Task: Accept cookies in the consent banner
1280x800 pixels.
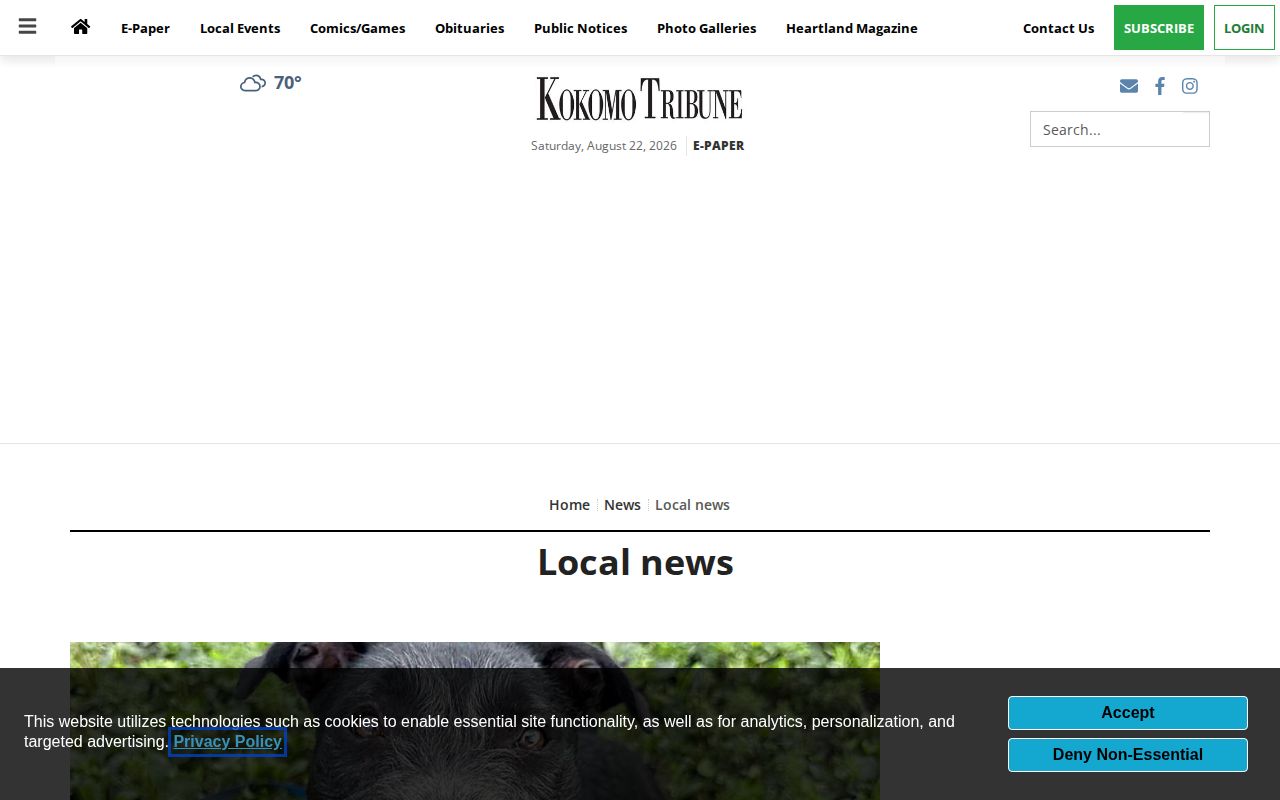Action: coord(1128,713)
